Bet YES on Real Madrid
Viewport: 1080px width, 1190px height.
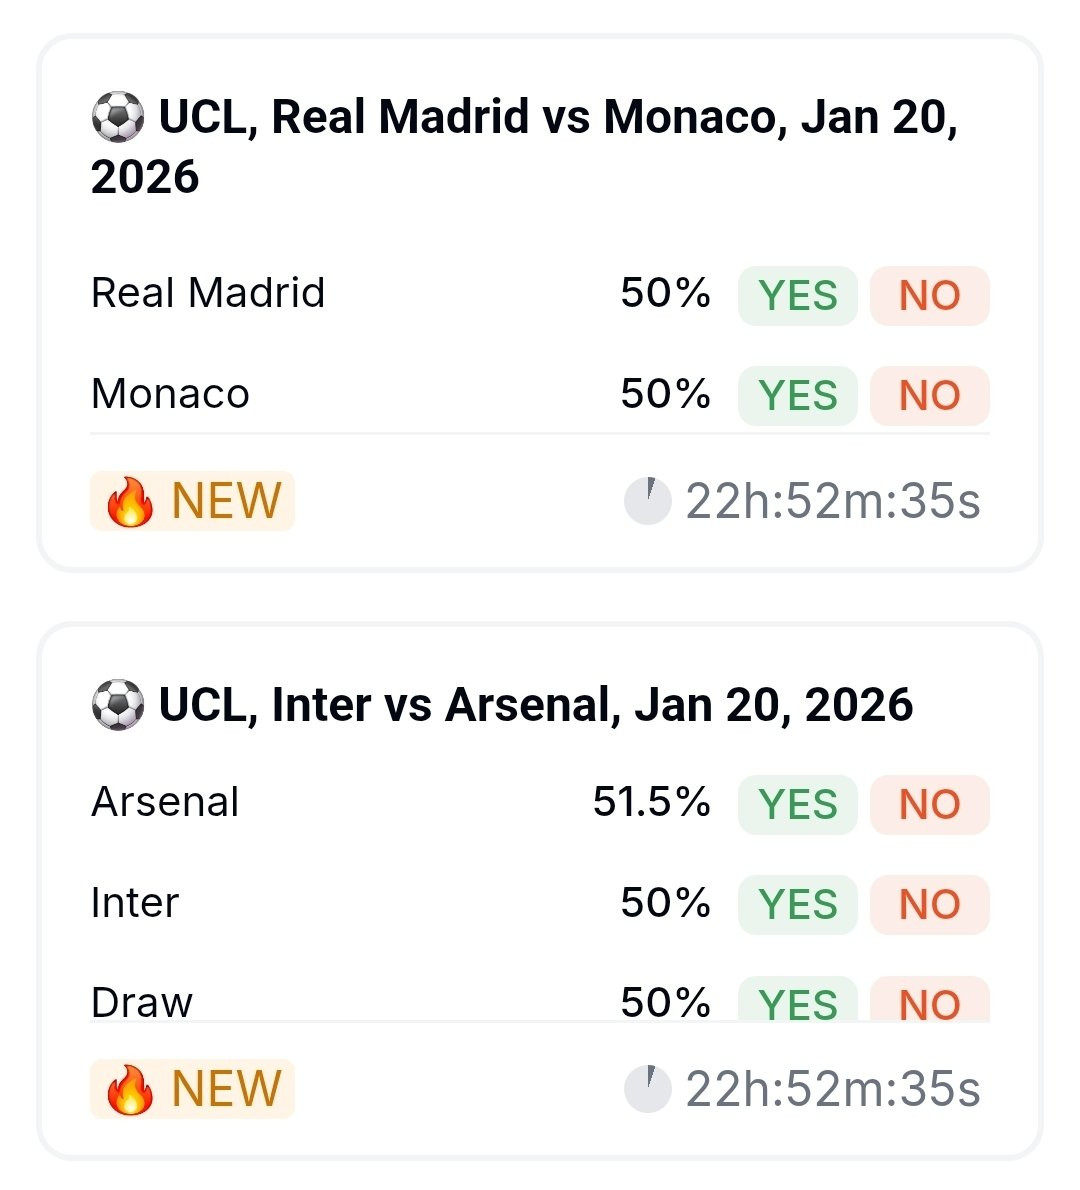tap(797, 296)
